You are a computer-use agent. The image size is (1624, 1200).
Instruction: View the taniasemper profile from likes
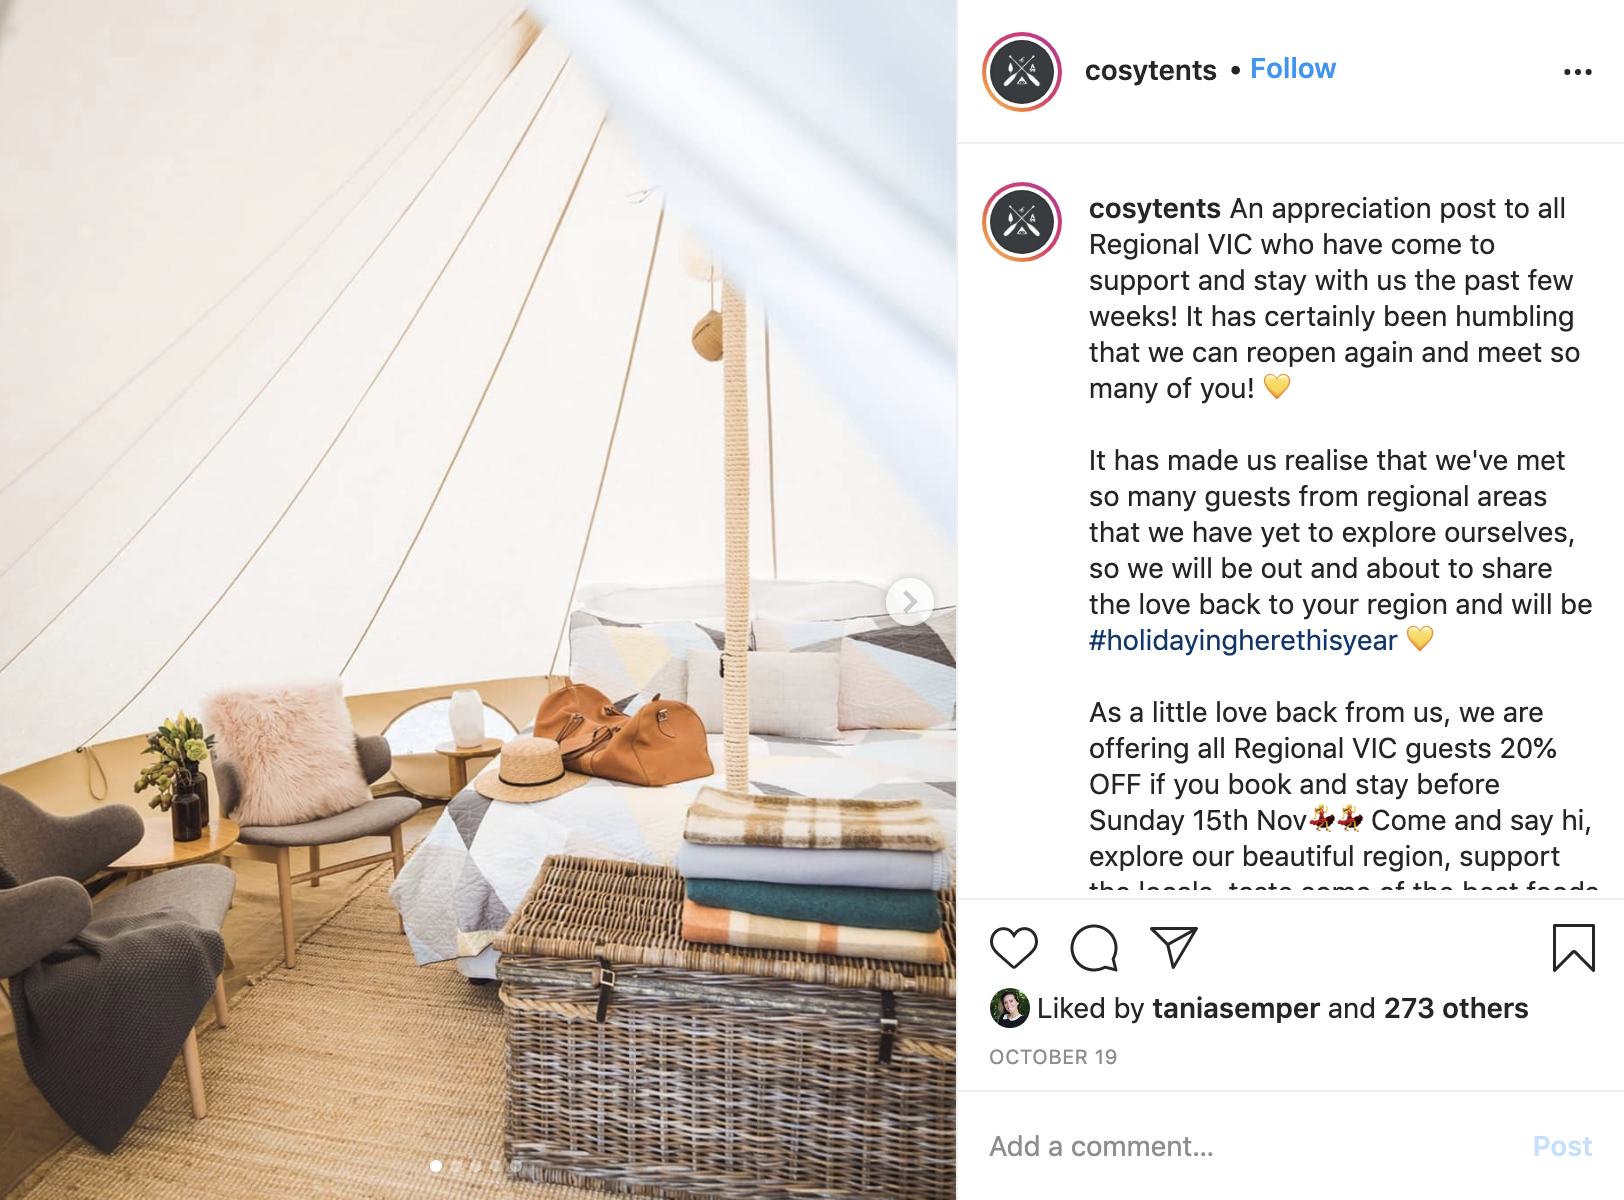click(x=1235, y=1008)
